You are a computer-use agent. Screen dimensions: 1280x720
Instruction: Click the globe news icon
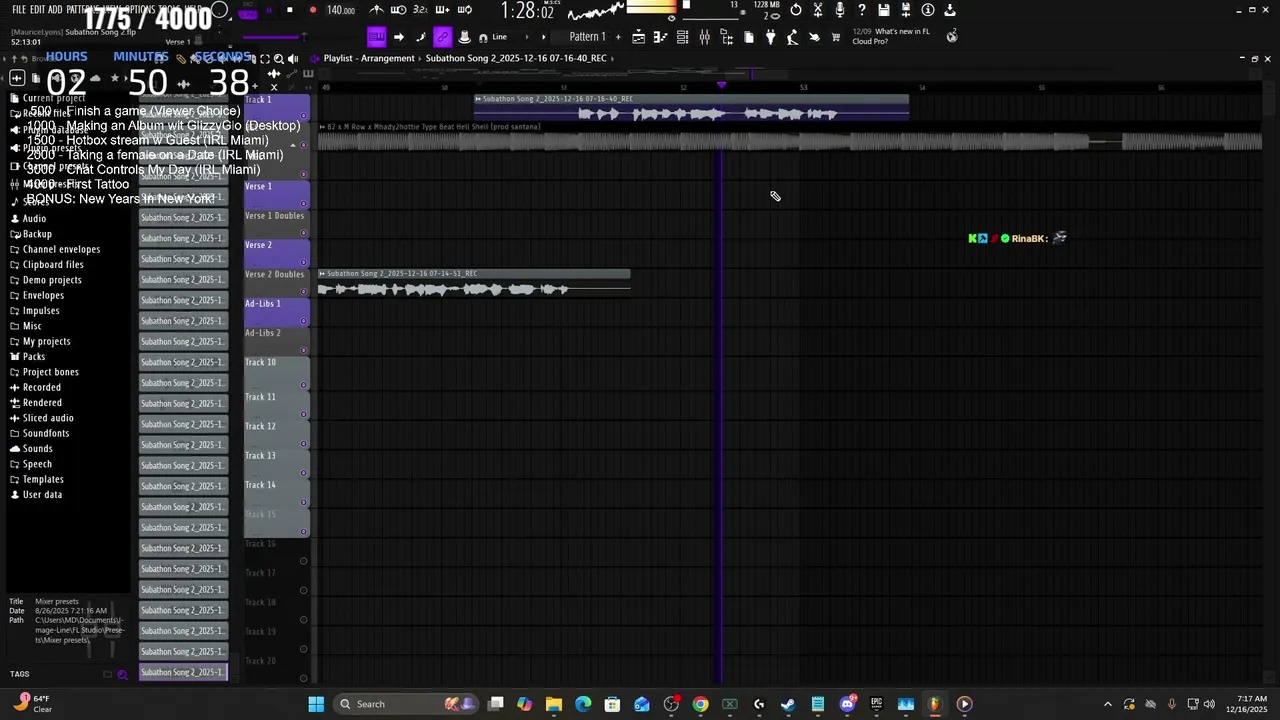(x=952, y=36)
